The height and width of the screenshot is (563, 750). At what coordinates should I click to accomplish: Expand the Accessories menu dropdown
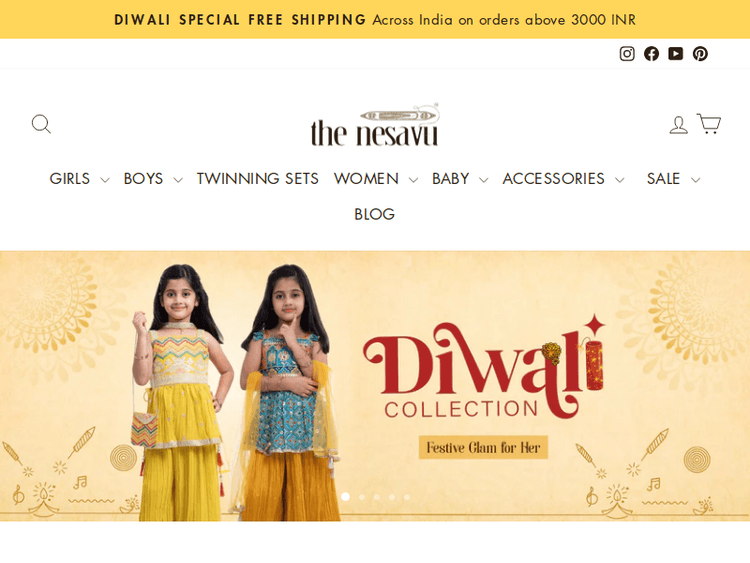pyautogui.click(x=563, y=178)
